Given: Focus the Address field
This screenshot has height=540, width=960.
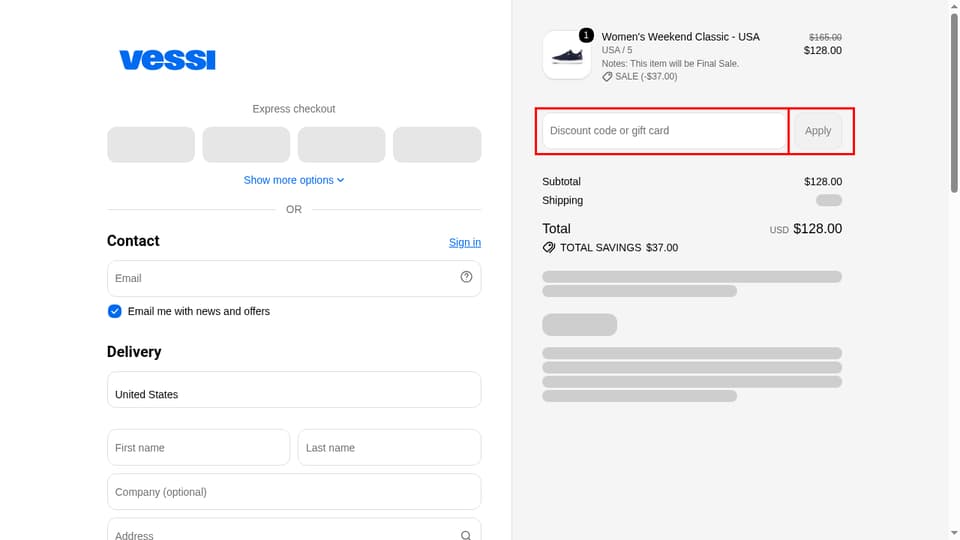Looking at the screenshot, I should pos(294,531).
